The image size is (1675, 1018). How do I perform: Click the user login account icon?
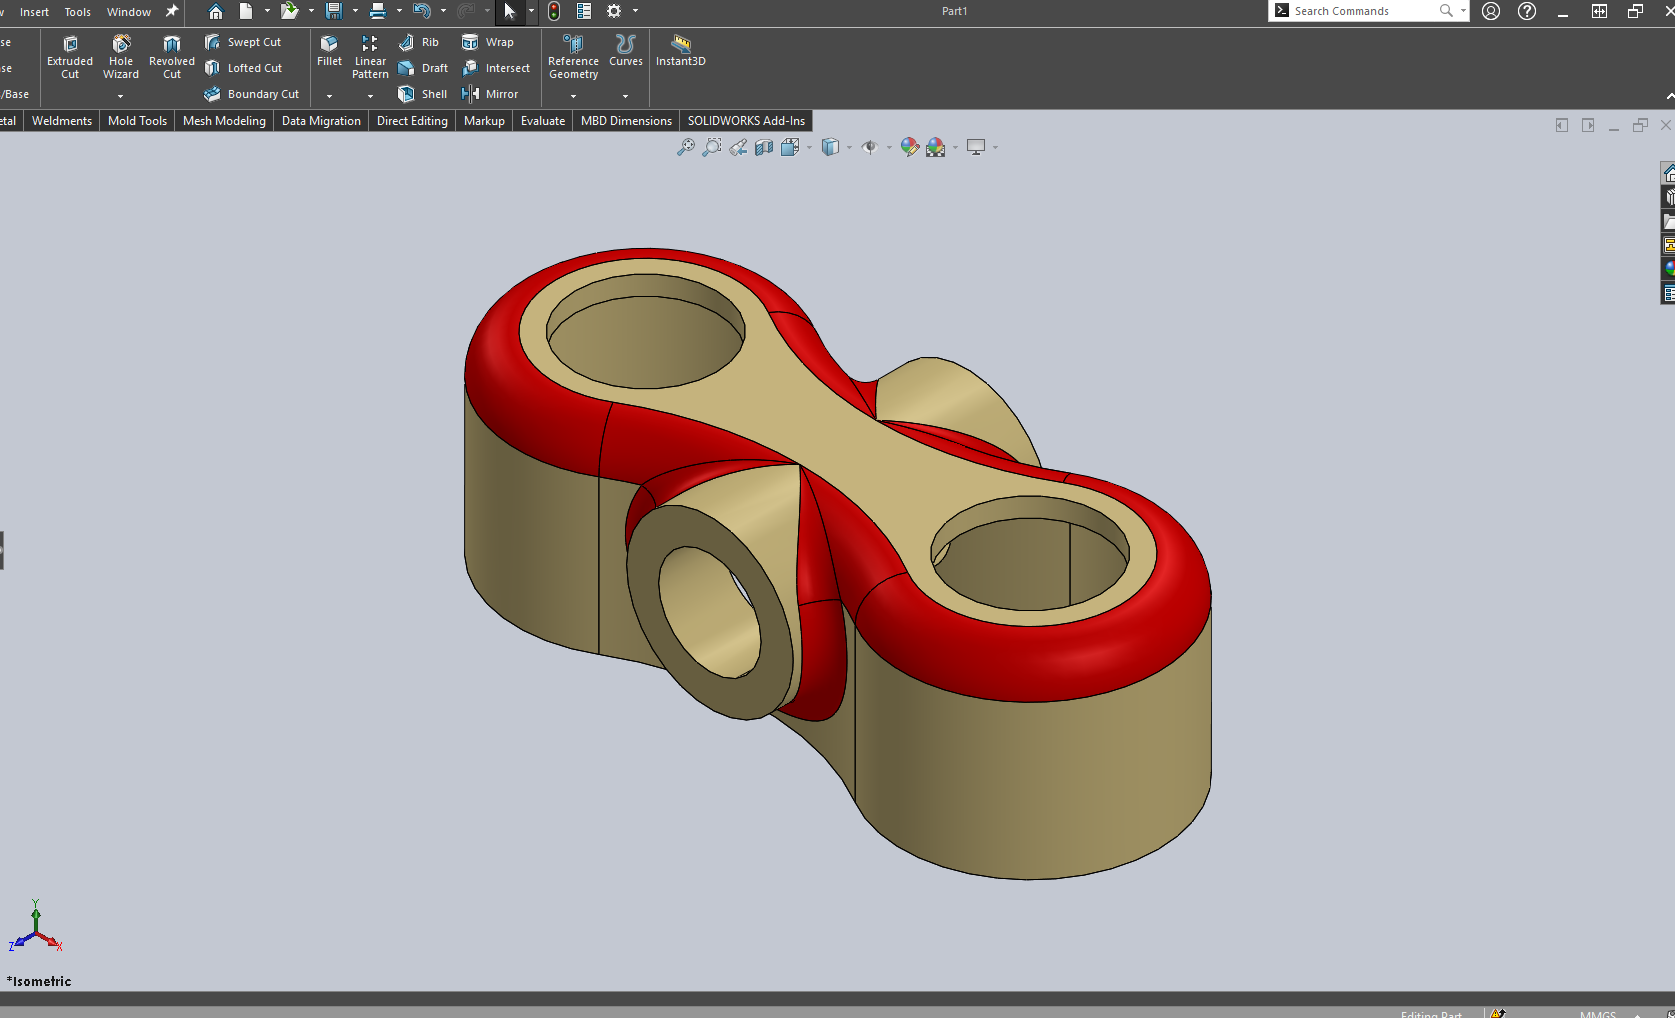pyautogui.click(x=1491, y=11)
